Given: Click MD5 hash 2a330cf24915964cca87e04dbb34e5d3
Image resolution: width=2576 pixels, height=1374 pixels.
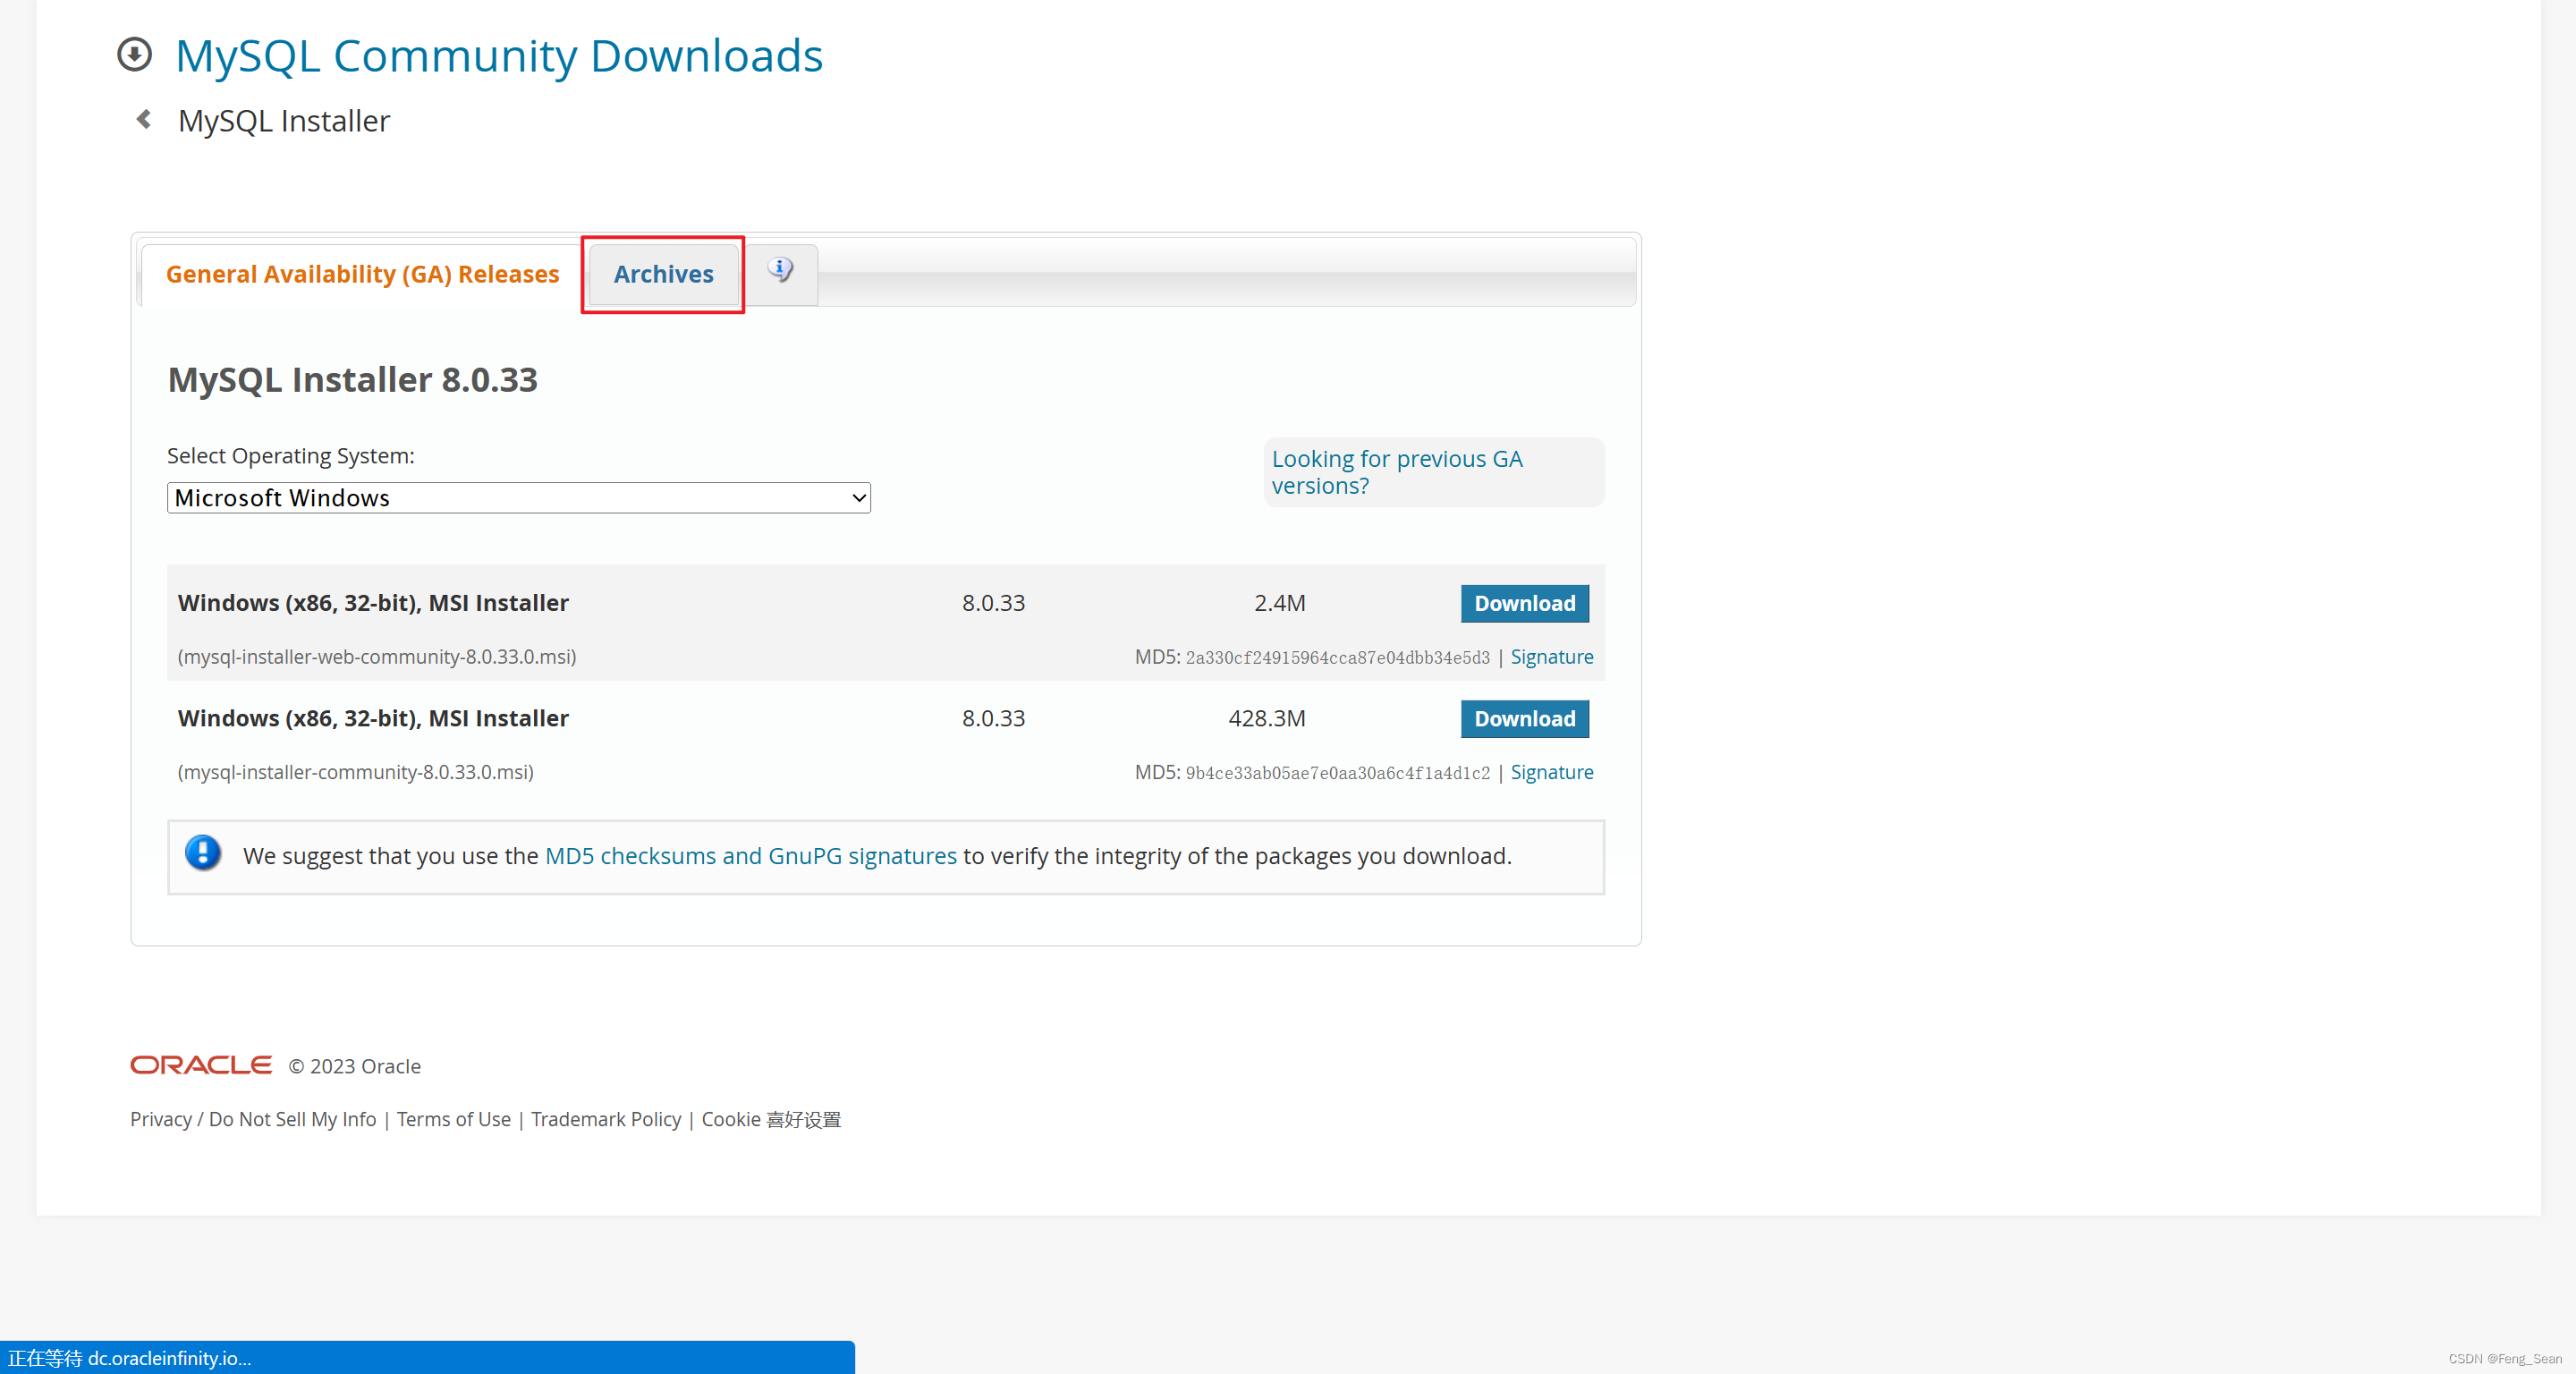Looking at the screenshot, I should [1337, 657].
